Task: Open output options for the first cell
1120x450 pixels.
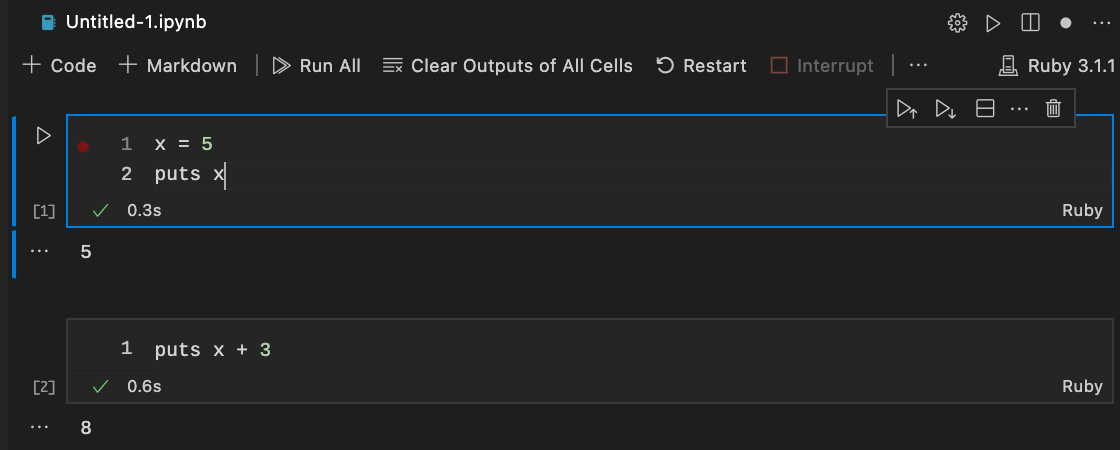Action: [40, 251]
